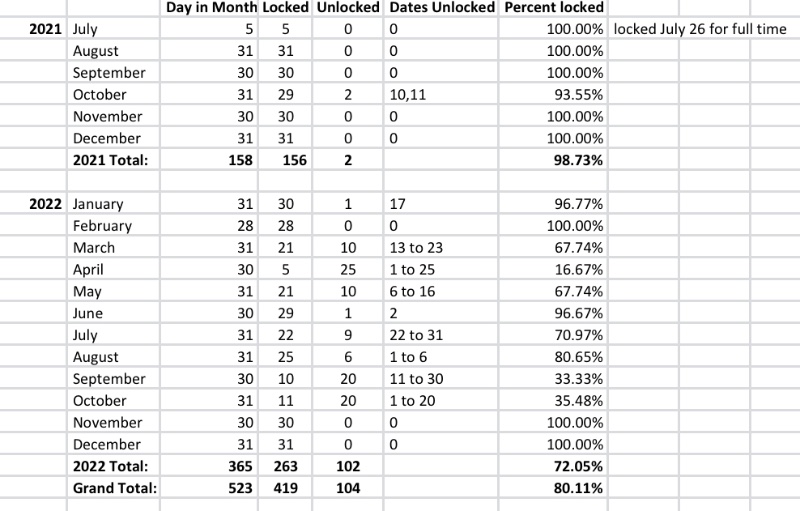800x511 pixels.
Task: Select the note 'locked July 26 for full time'
Action: 699,29
